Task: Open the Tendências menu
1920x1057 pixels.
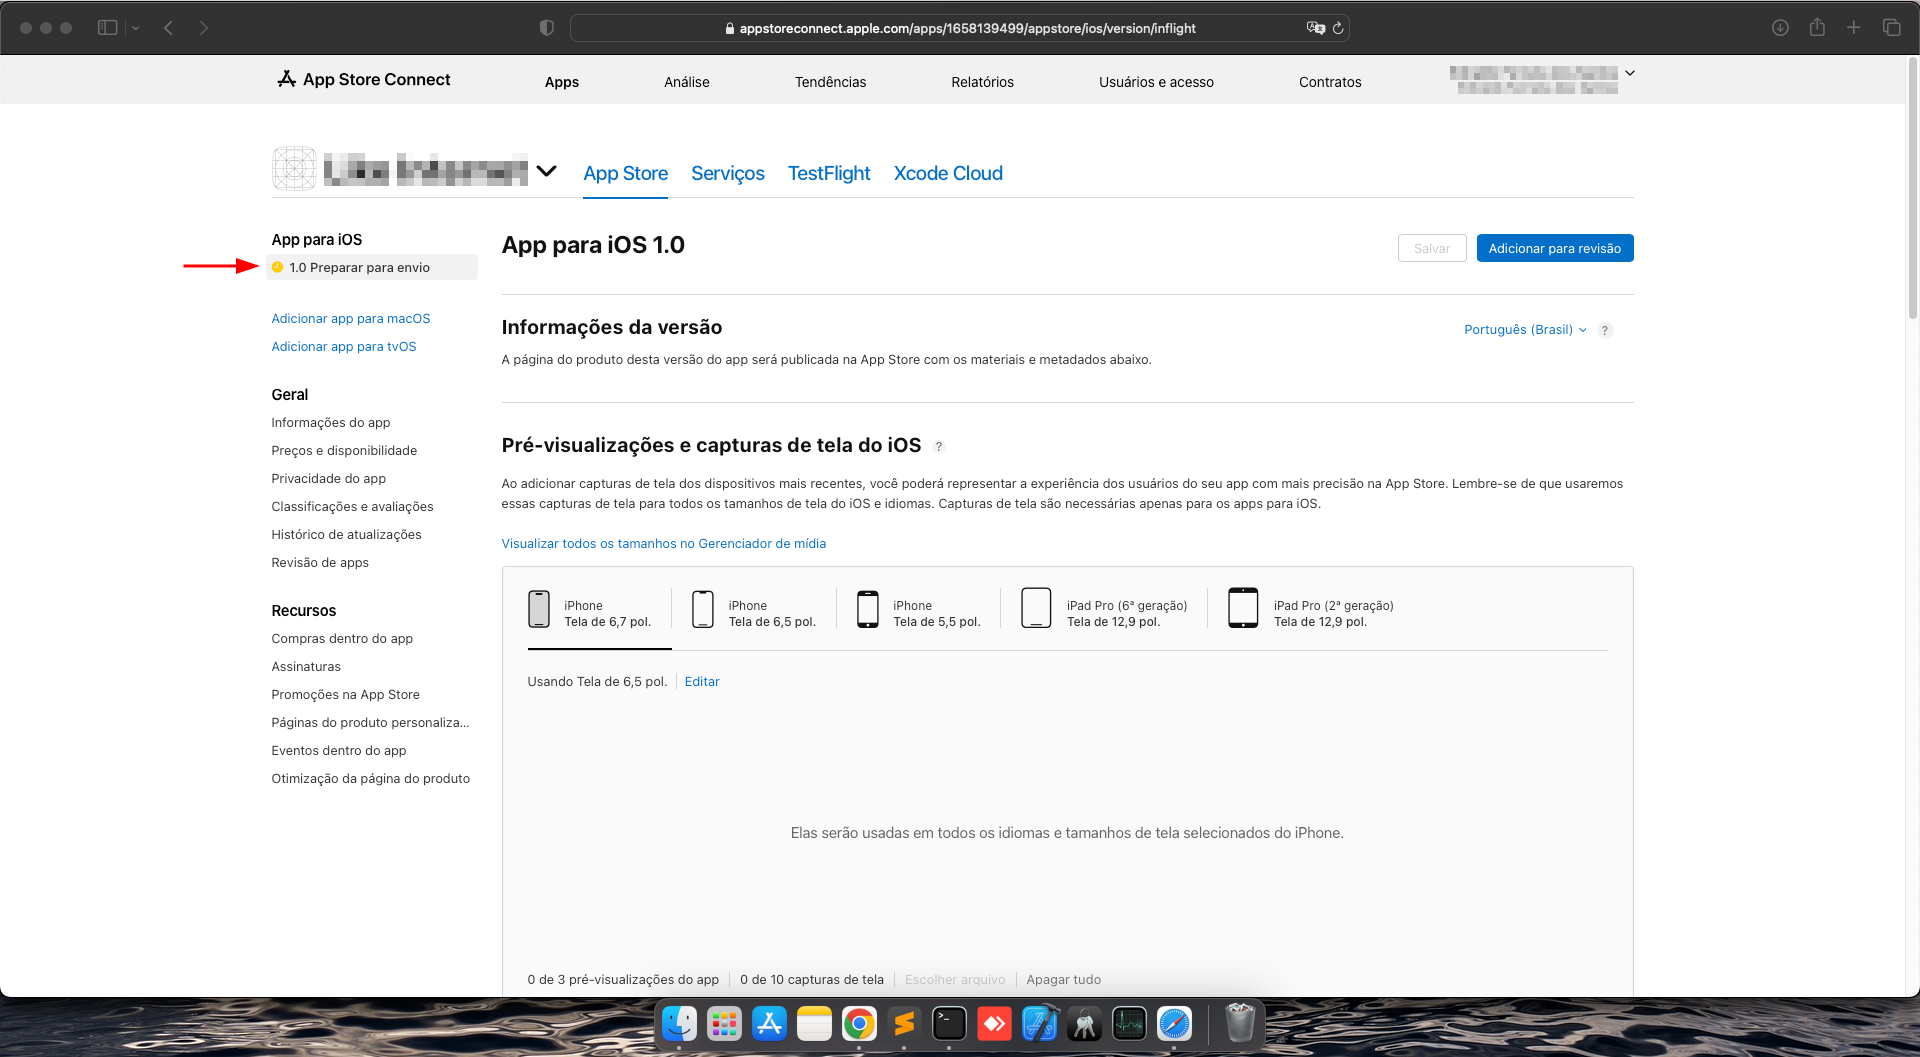Action: click(x=831, y=82)
